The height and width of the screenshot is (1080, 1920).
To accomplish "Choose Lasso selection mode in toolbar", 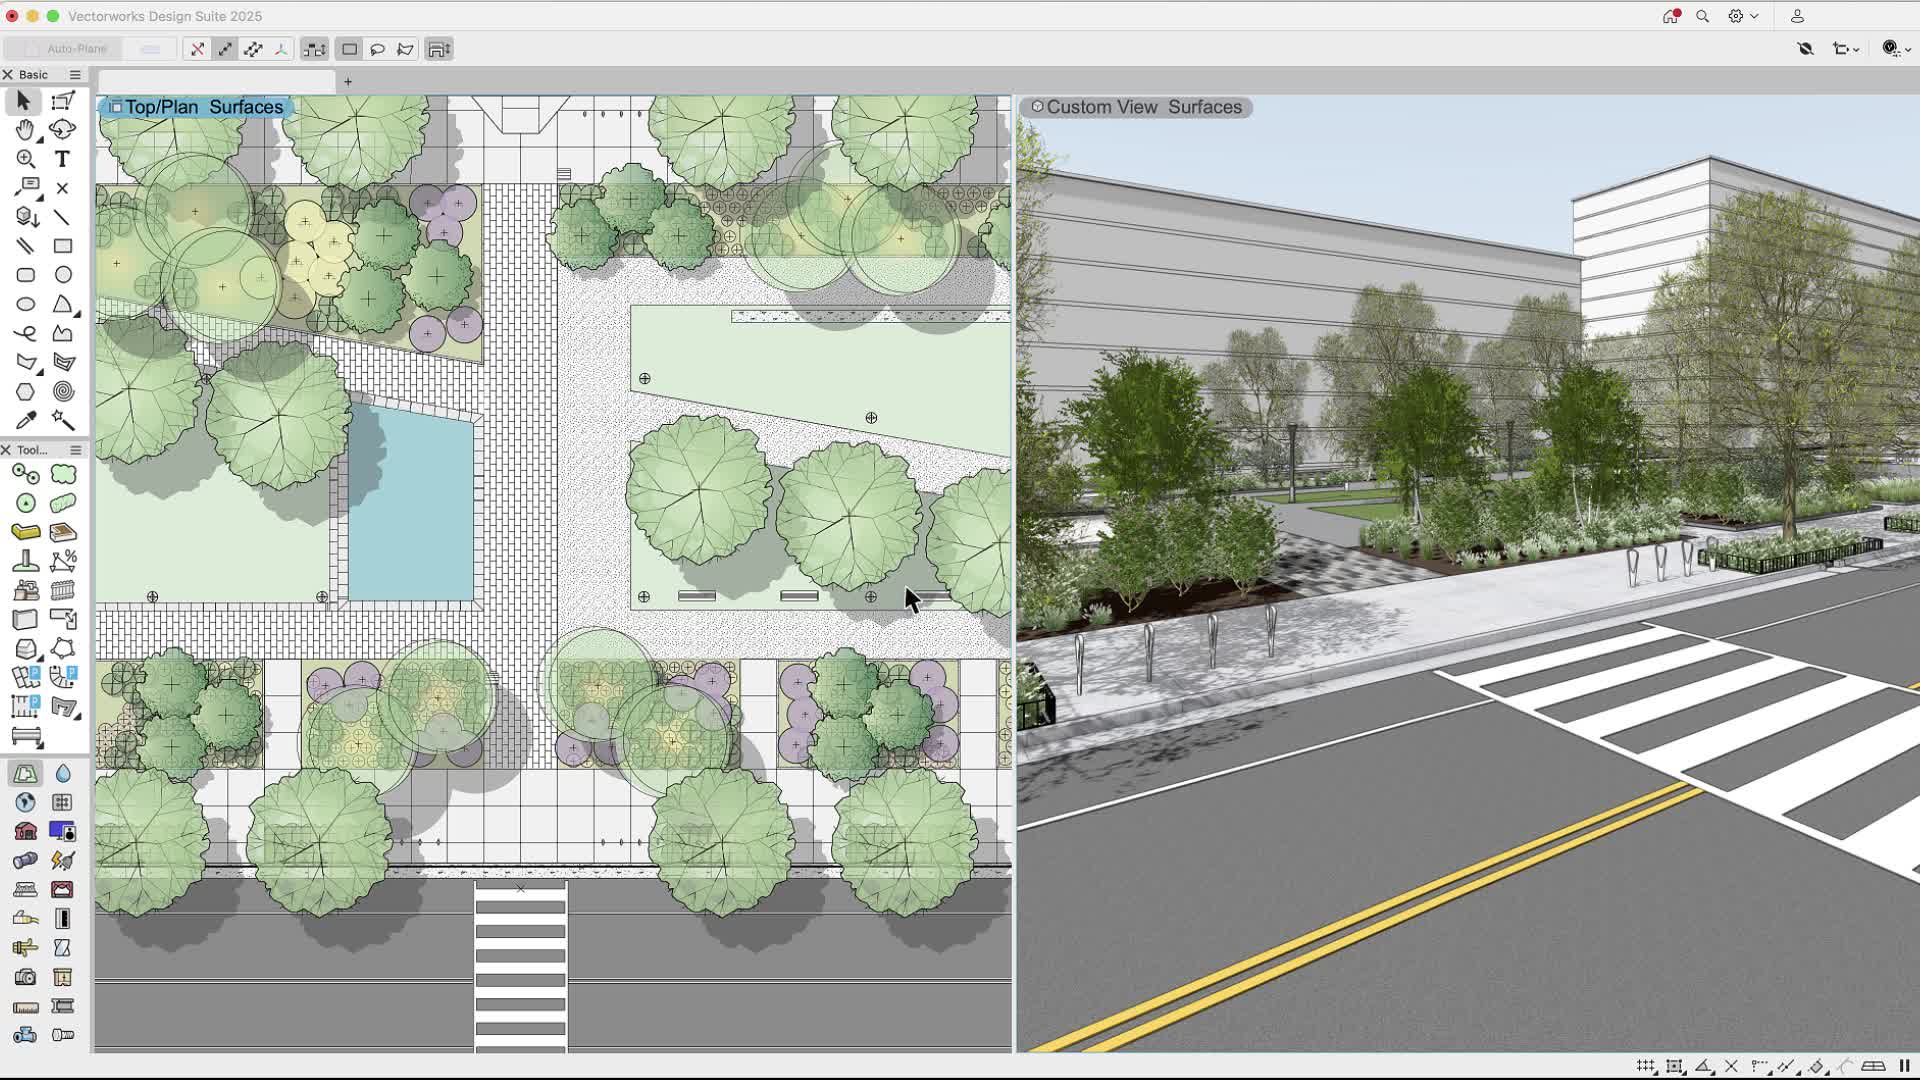I will 377,49.
